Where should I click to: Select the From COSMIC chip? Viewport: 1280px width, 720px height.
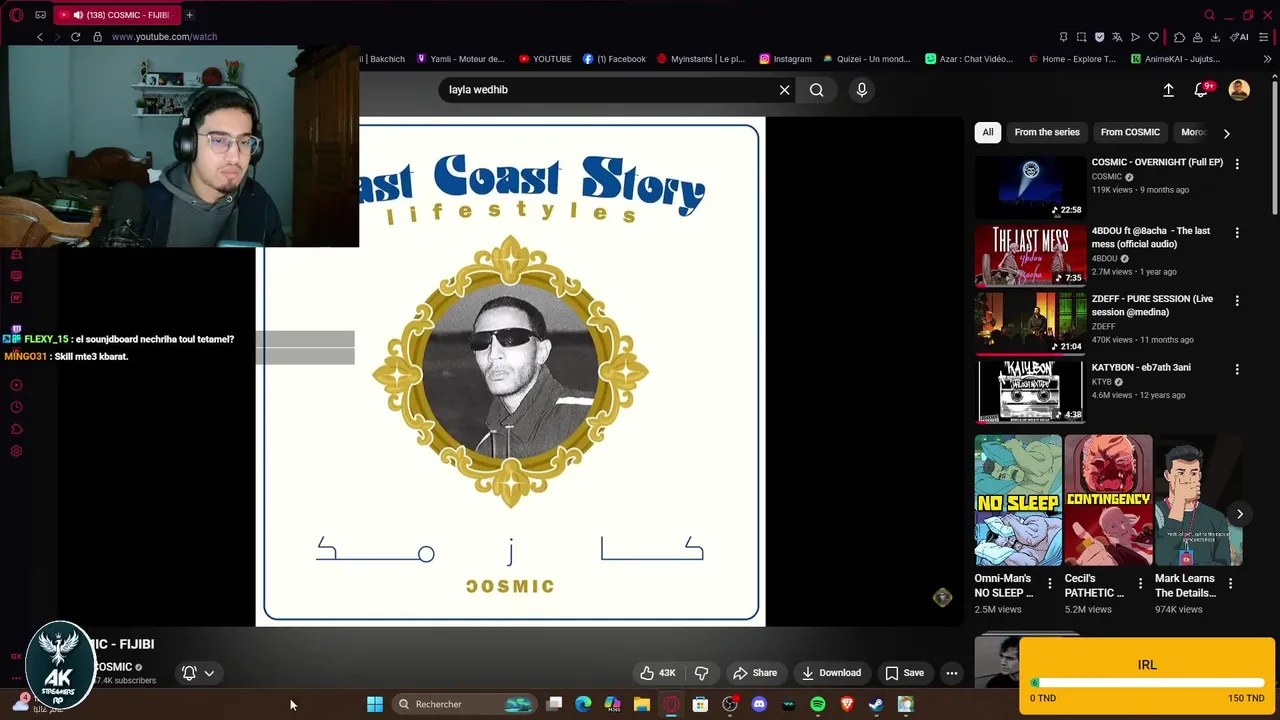point(1130,132)
